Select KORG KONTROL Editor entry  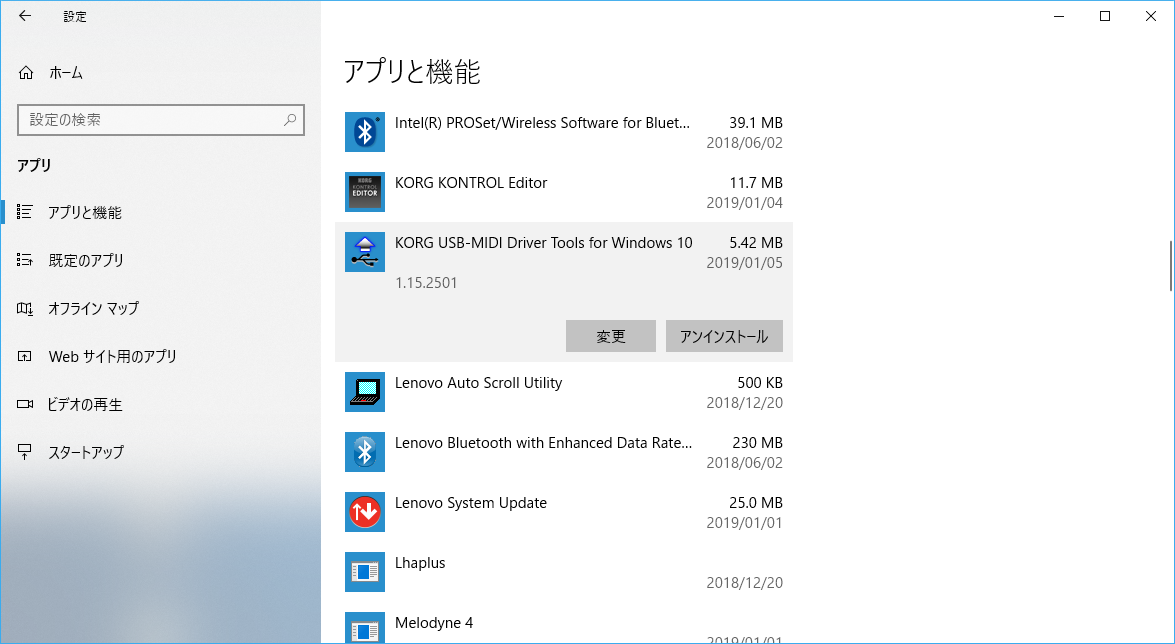[564, 192]
